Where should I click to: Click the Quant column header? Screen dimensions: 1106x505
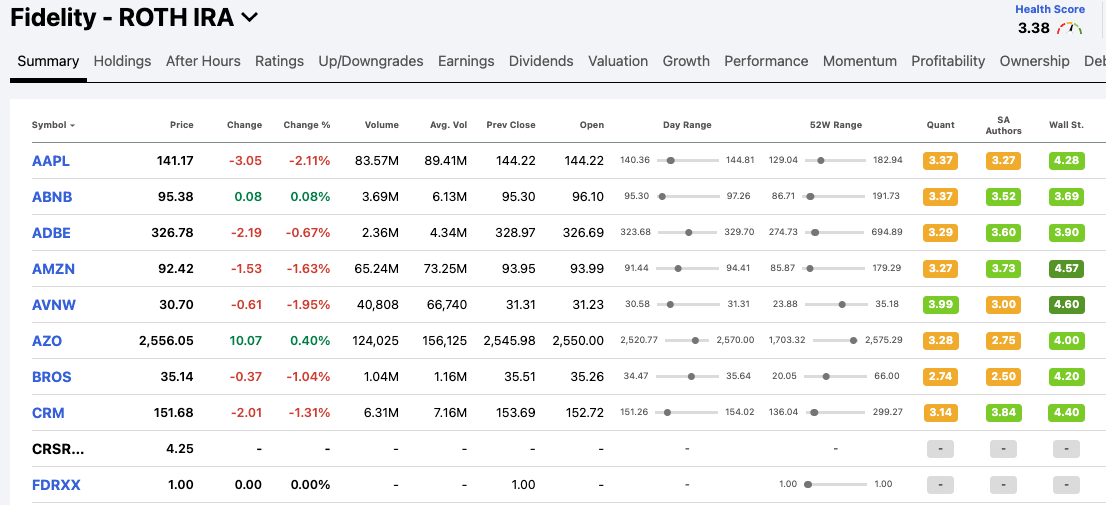point(940,125)
